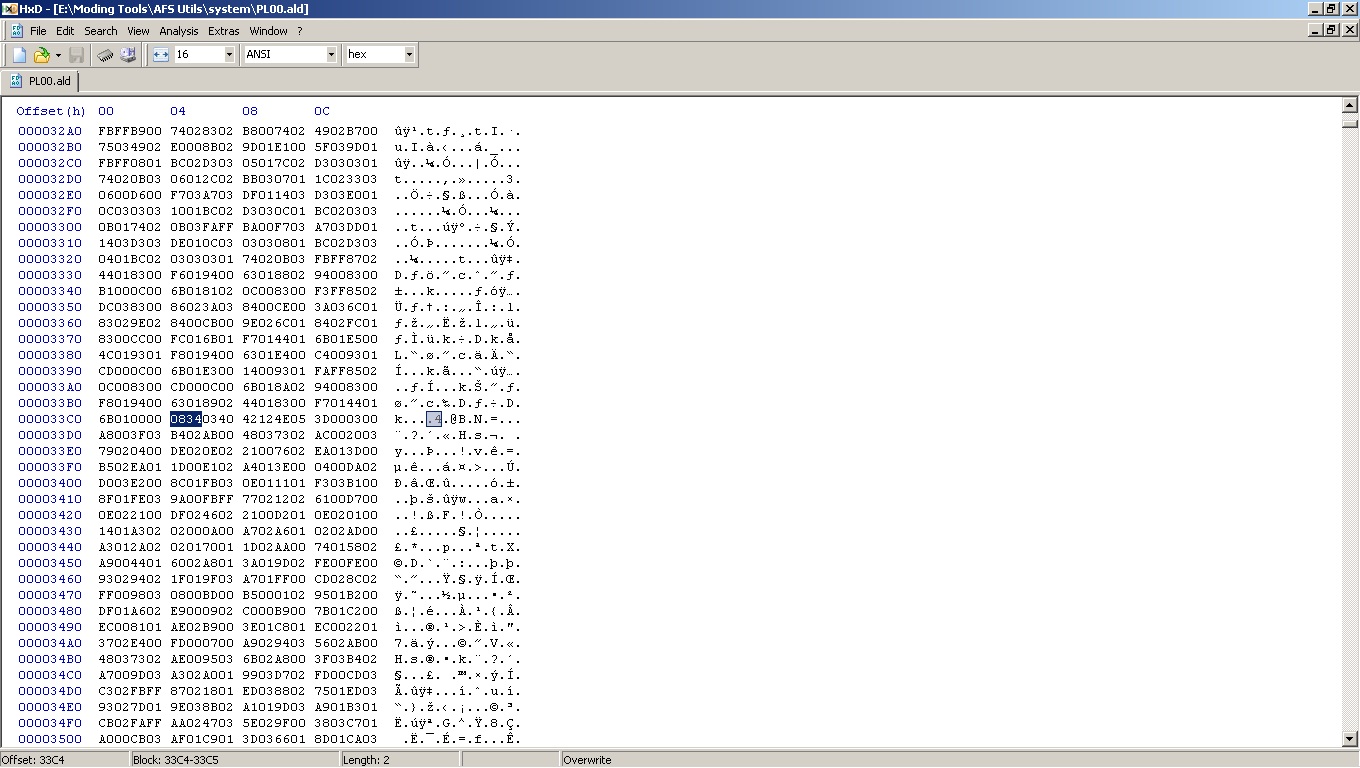Open the Extras menu
Viewport: 1360px width, 768px height.
pos(224,31)
